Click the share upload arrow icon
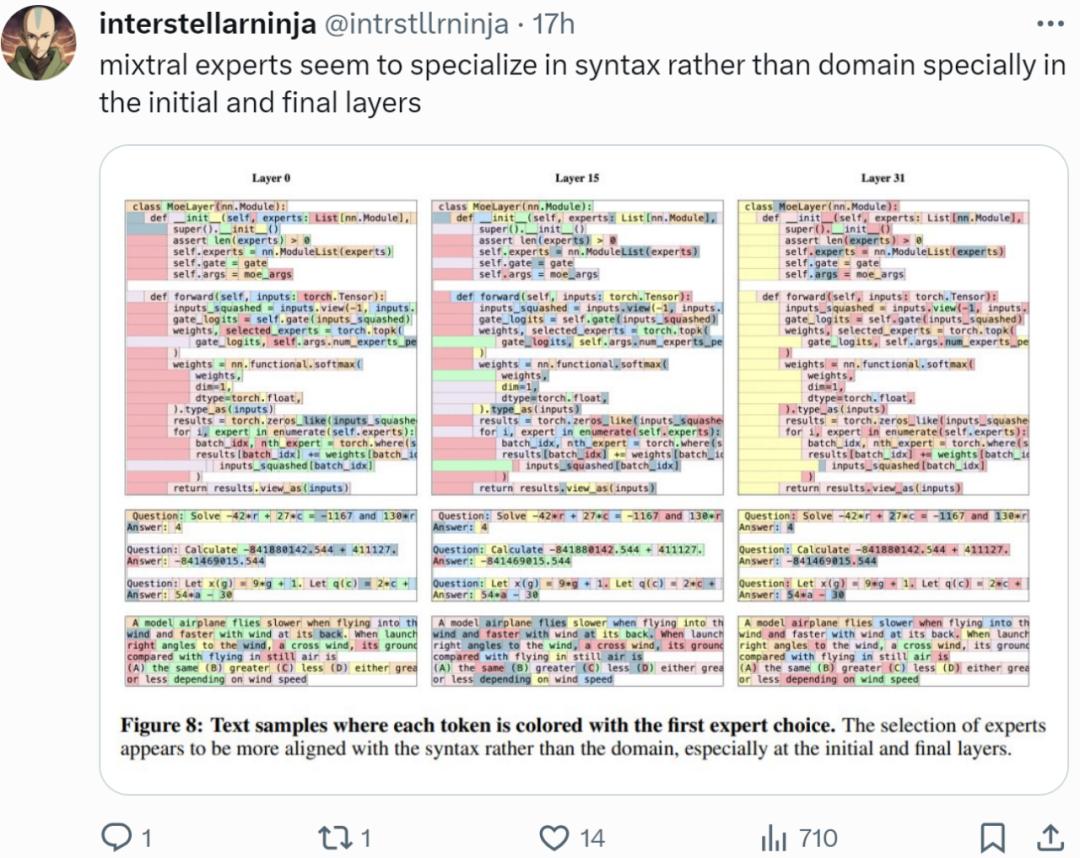The height and width of the screenshot is (858, 1080). (1049, 836)
